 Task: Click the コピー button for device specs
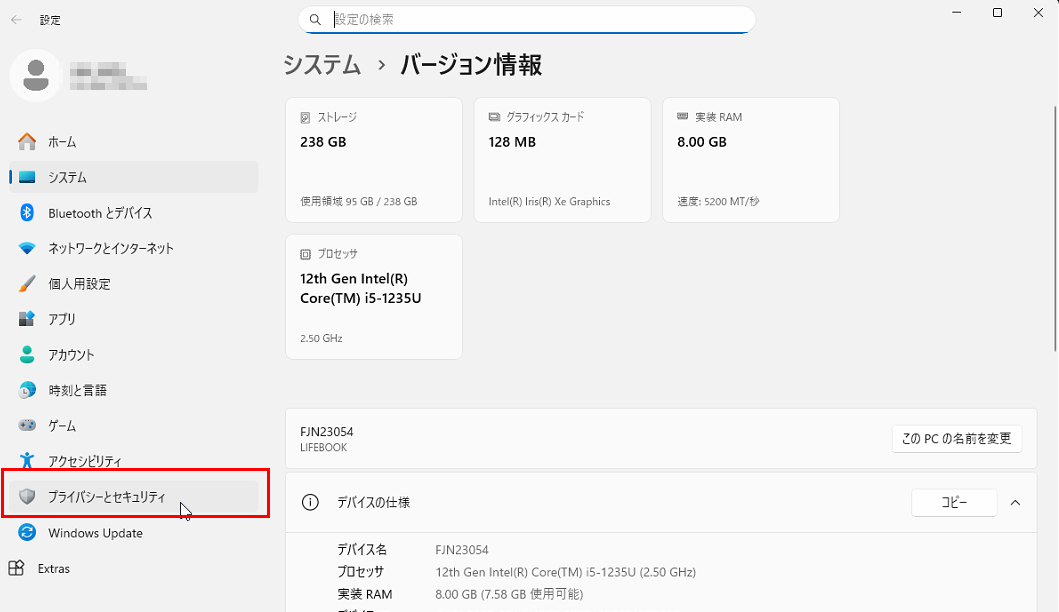953,502
